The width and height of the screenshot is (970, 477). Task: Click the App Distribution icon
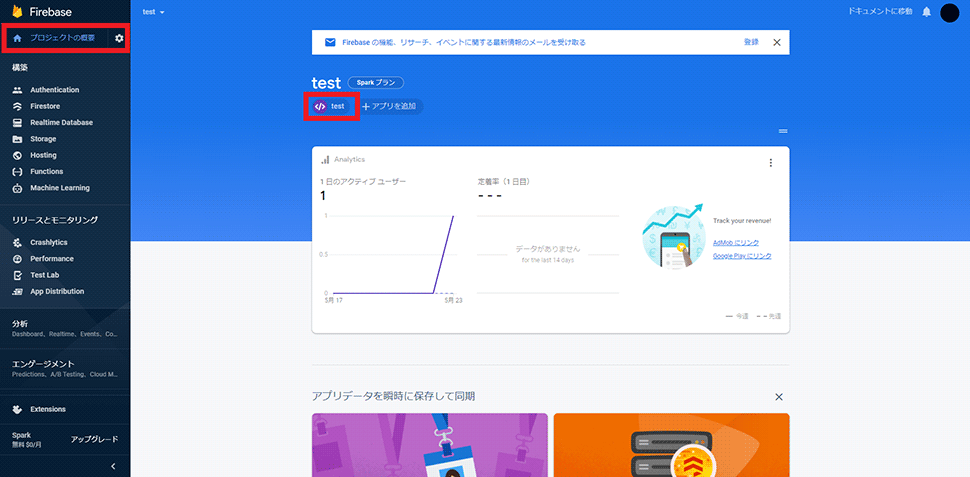coord(17,291)
